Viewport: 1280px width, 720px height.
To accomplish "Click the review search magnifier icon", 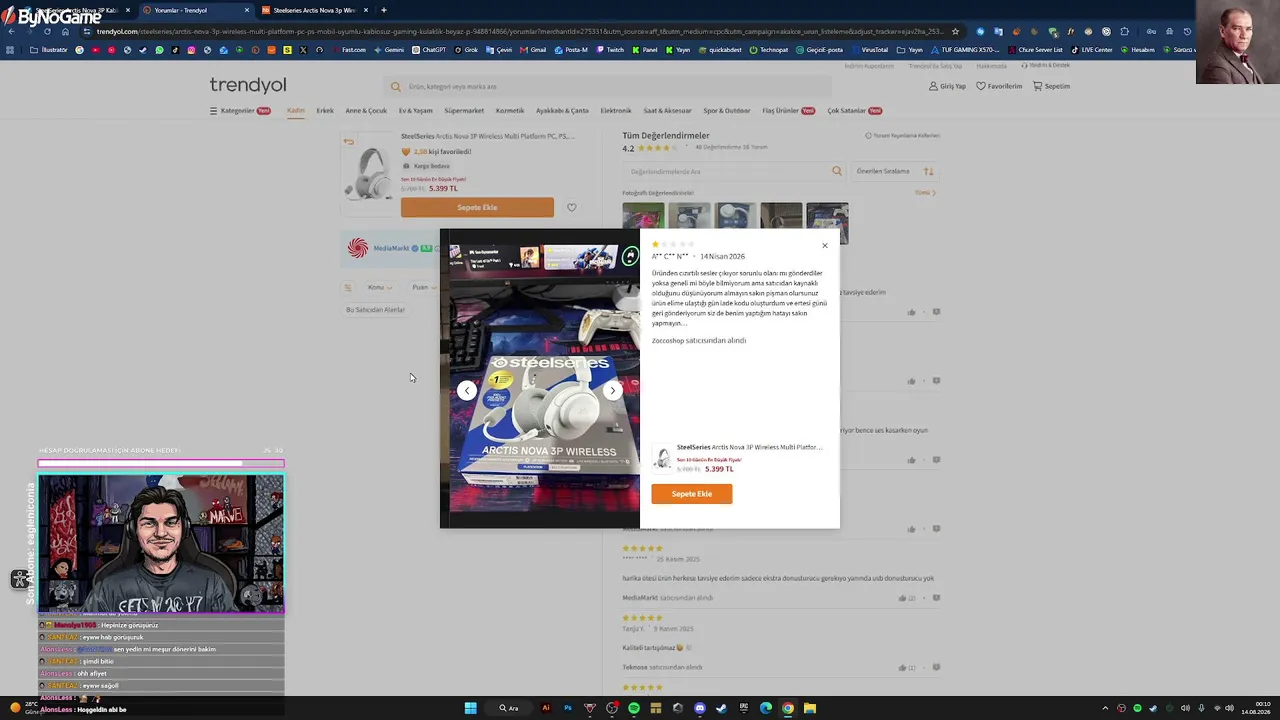I will [837, 171].
